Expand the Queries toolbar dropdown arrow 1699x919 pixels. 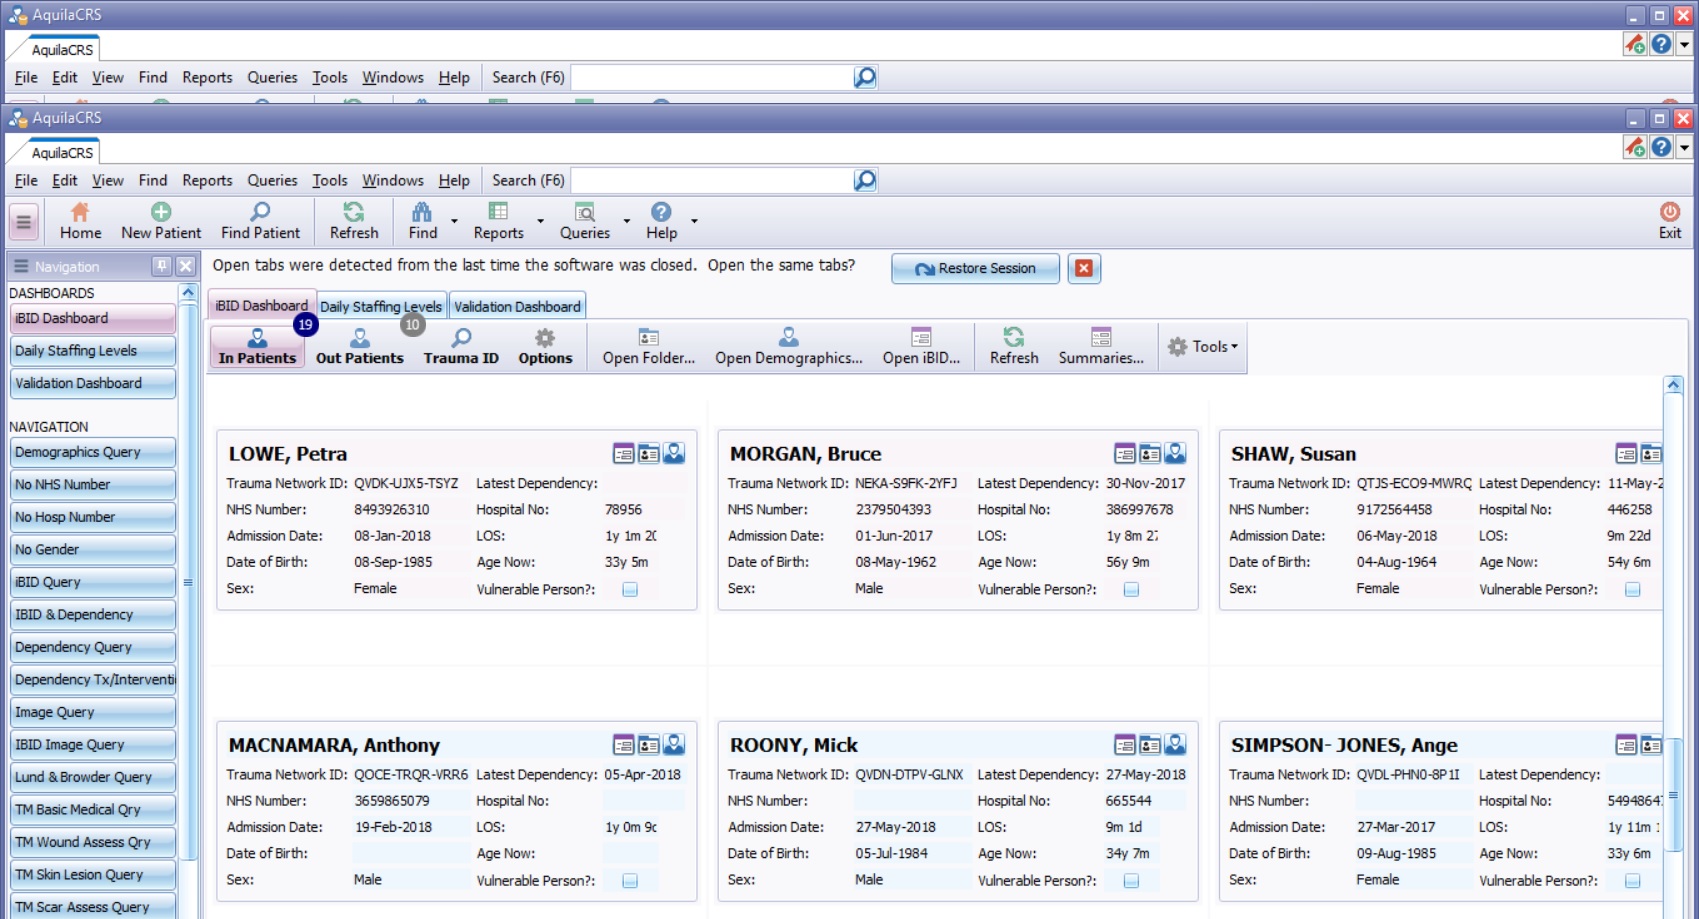click(x=627, y=221)
